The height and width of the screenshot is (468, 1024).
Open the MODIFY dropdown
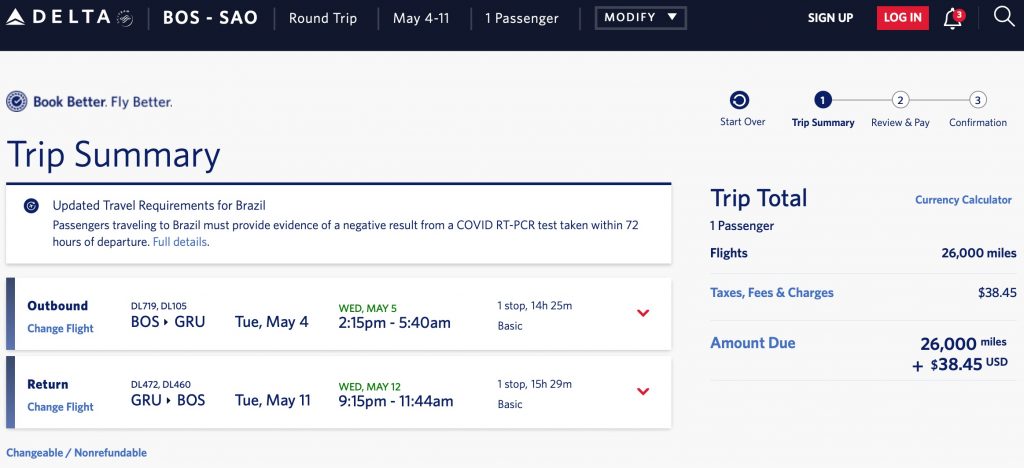(640, 18)
